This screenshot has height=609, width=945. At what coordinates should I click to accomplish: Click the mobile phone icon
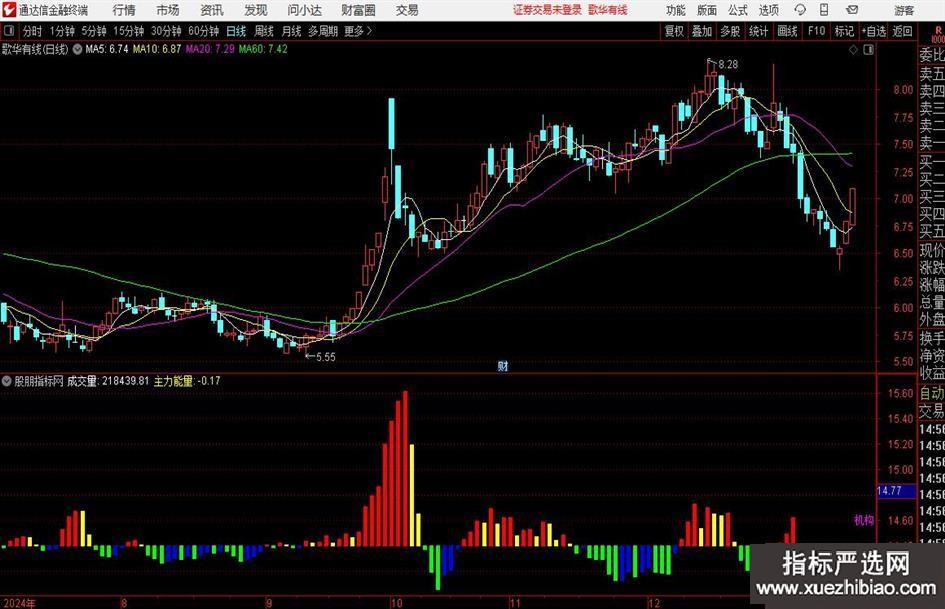click(824, 10)
